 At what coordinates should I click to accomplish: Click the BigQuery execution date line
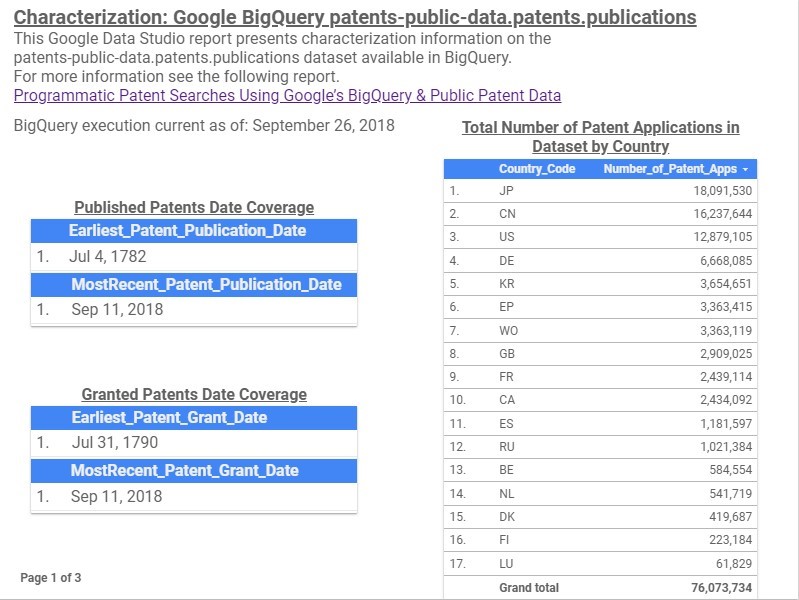click(204, 125)
